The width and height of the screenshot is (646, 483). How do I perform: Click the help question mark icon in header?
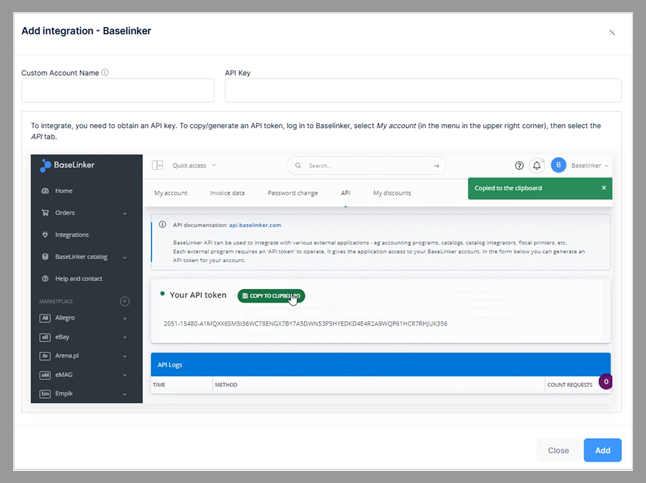click(519, 165)
